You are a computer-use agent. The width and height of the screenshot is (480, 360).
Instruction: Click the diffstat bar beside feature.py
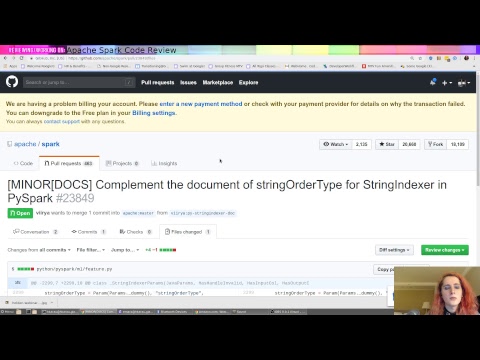coord(26,269)
